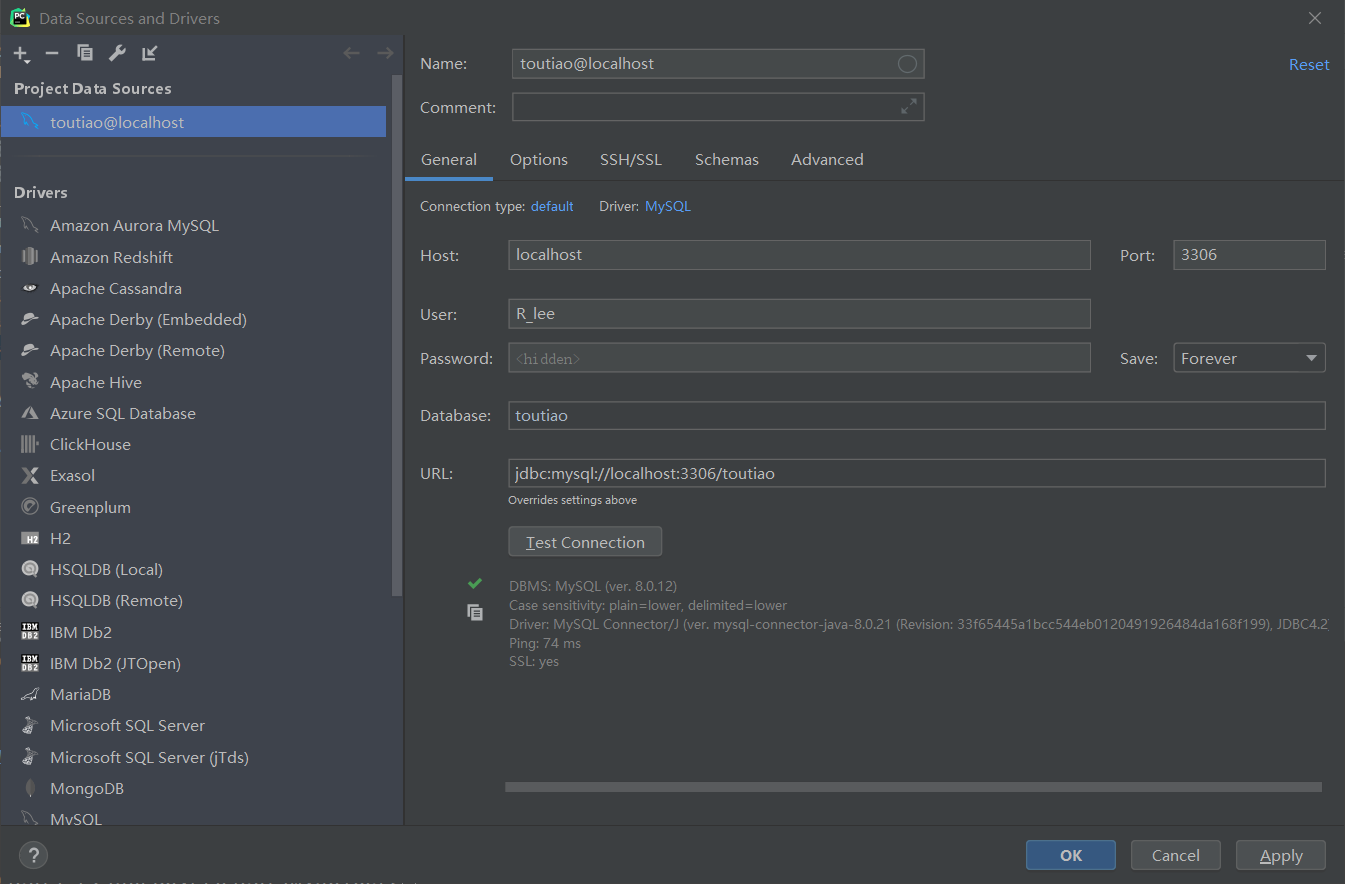Screen dimensions: 1345x884
Task: Click the Port input field
Action: point(1249,254)
